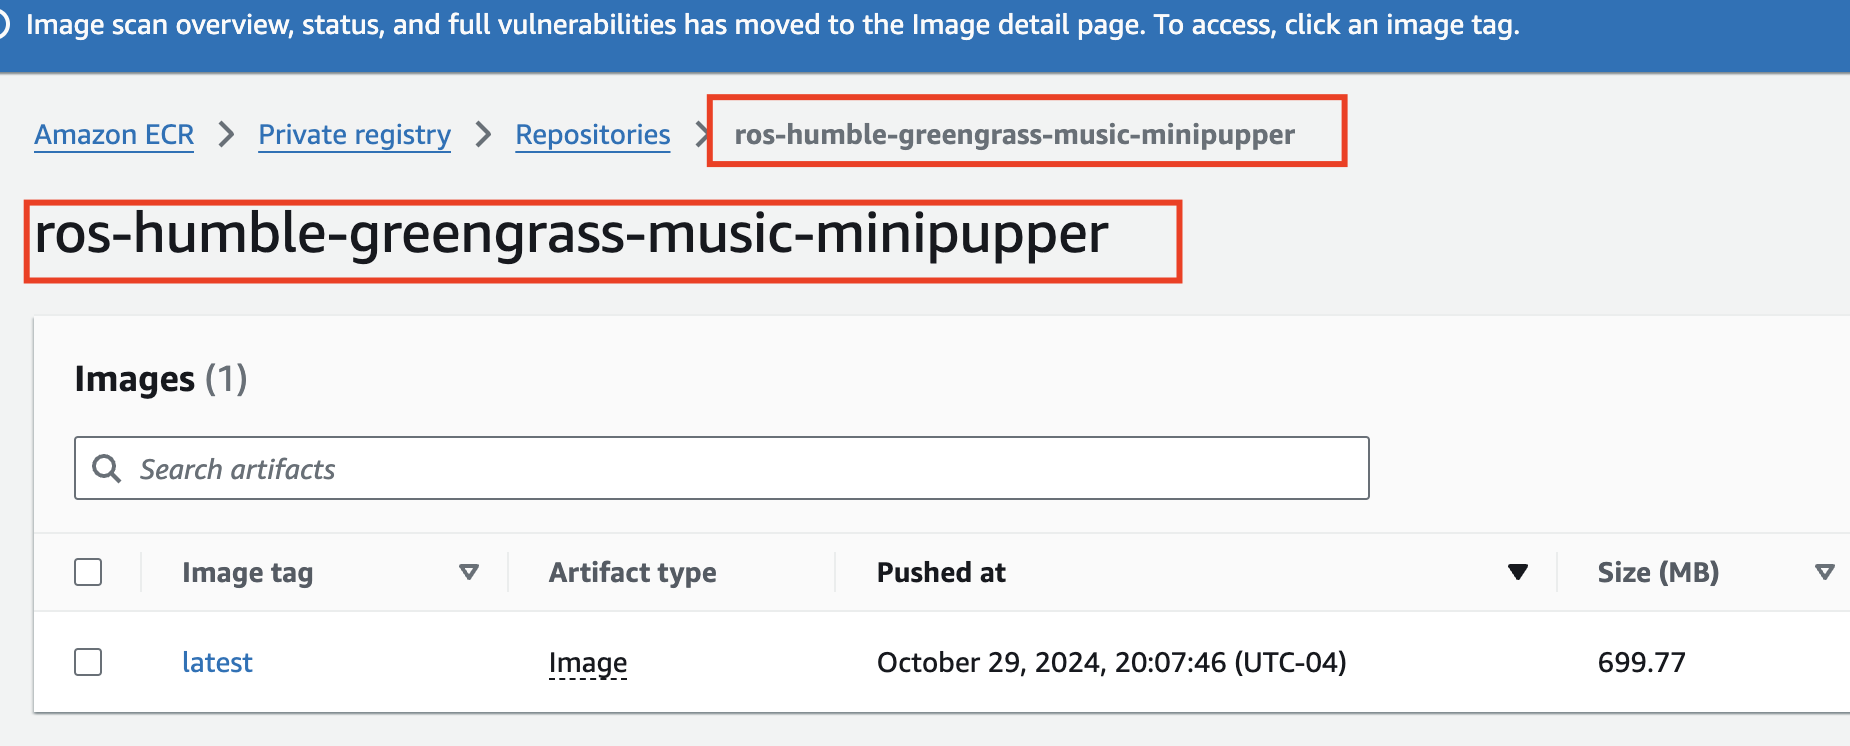Click the ros-humble-greengrass-music-minipupper breadcrumb text
Image resolution: width=1850 pixels, height=746 pixels.
[1014, 134]
